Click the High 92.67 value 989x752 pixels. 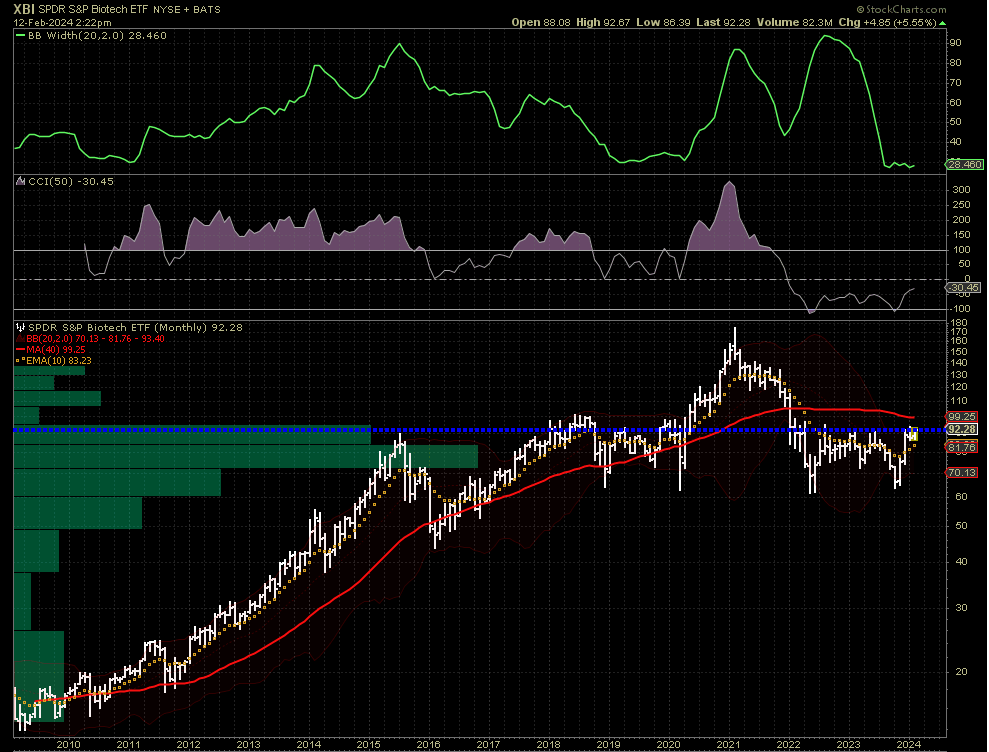[603, 22]
